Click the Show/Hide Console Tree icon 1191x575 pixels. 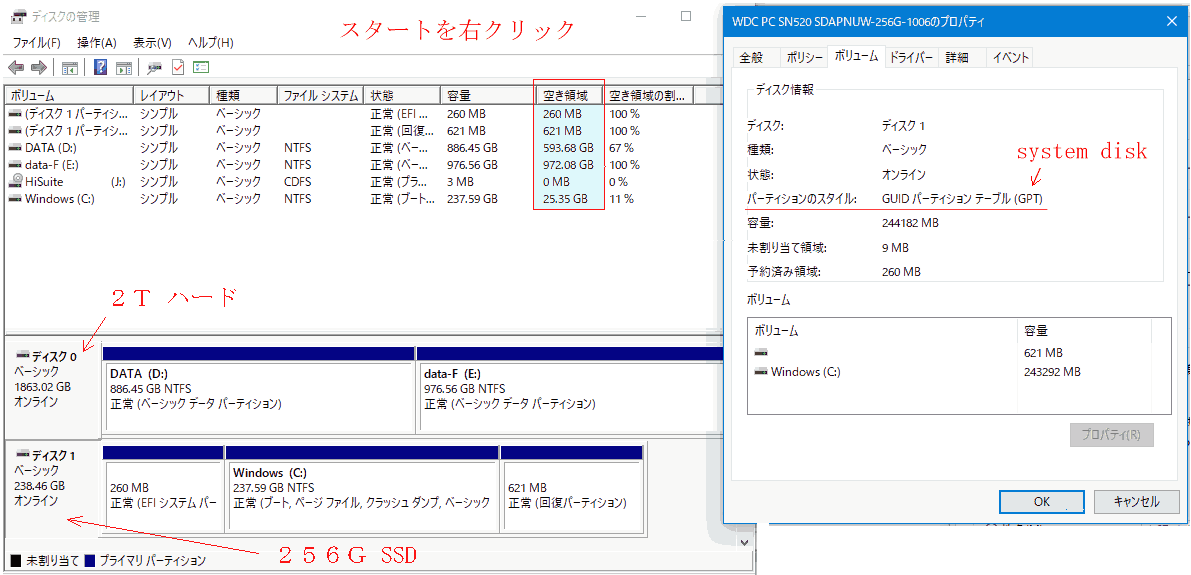point(69,67)
